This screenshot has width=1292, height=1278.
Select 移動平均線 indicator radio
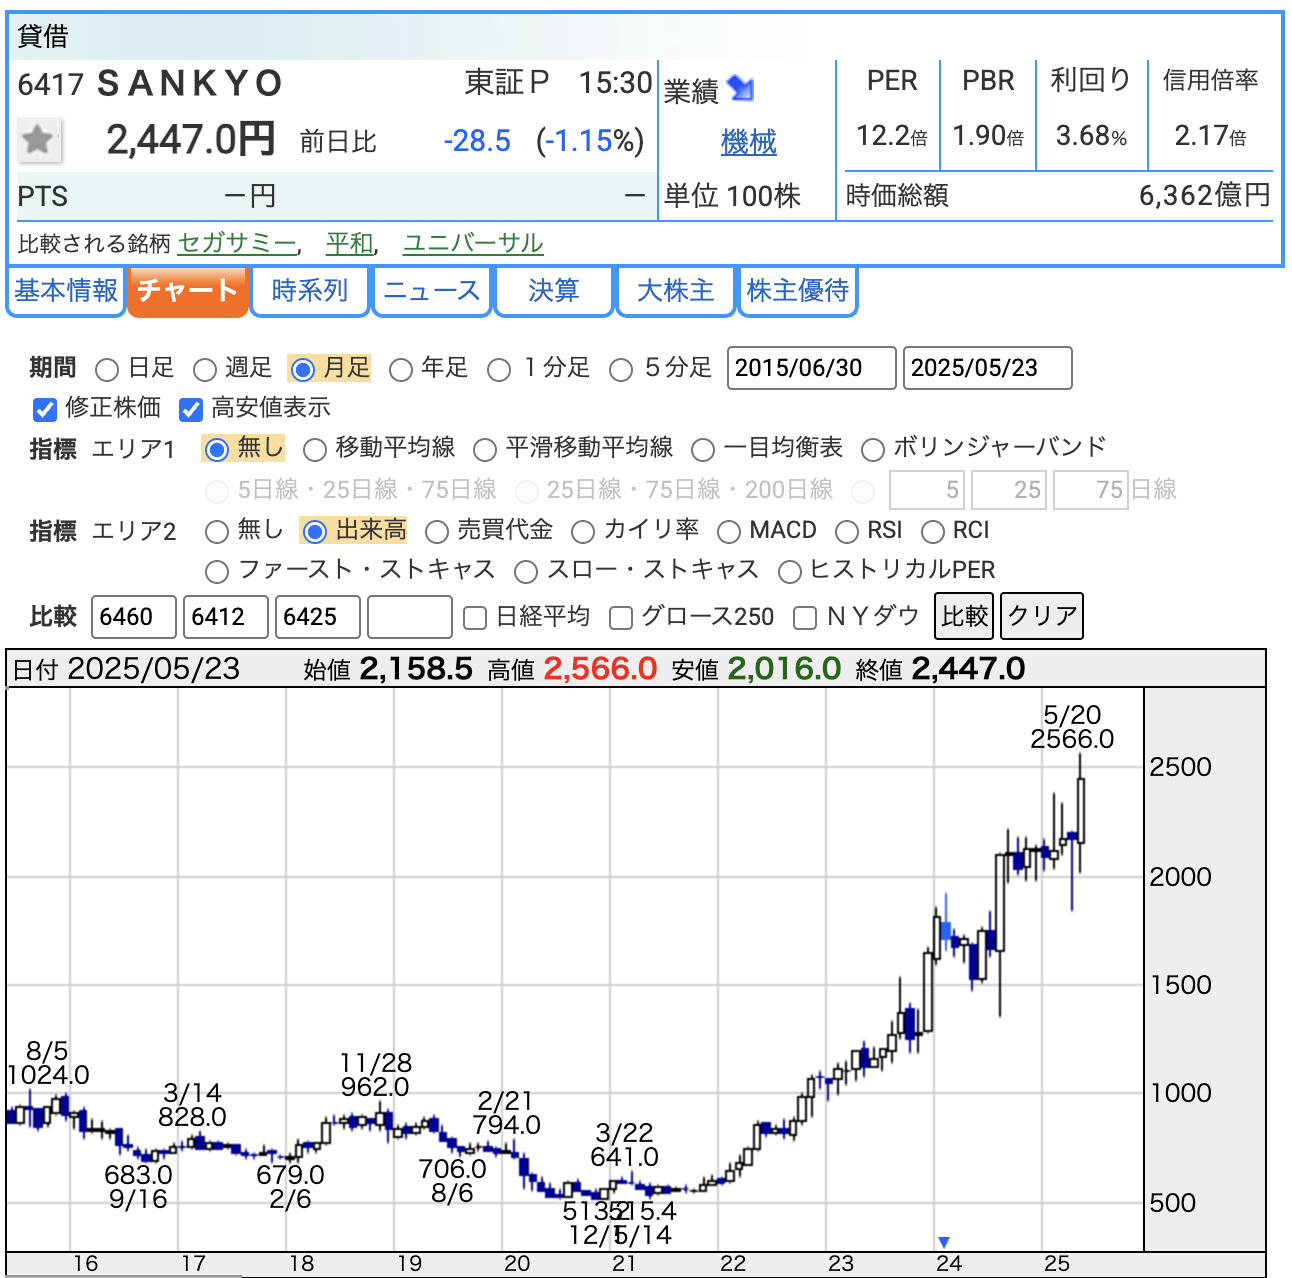[314, 450]
